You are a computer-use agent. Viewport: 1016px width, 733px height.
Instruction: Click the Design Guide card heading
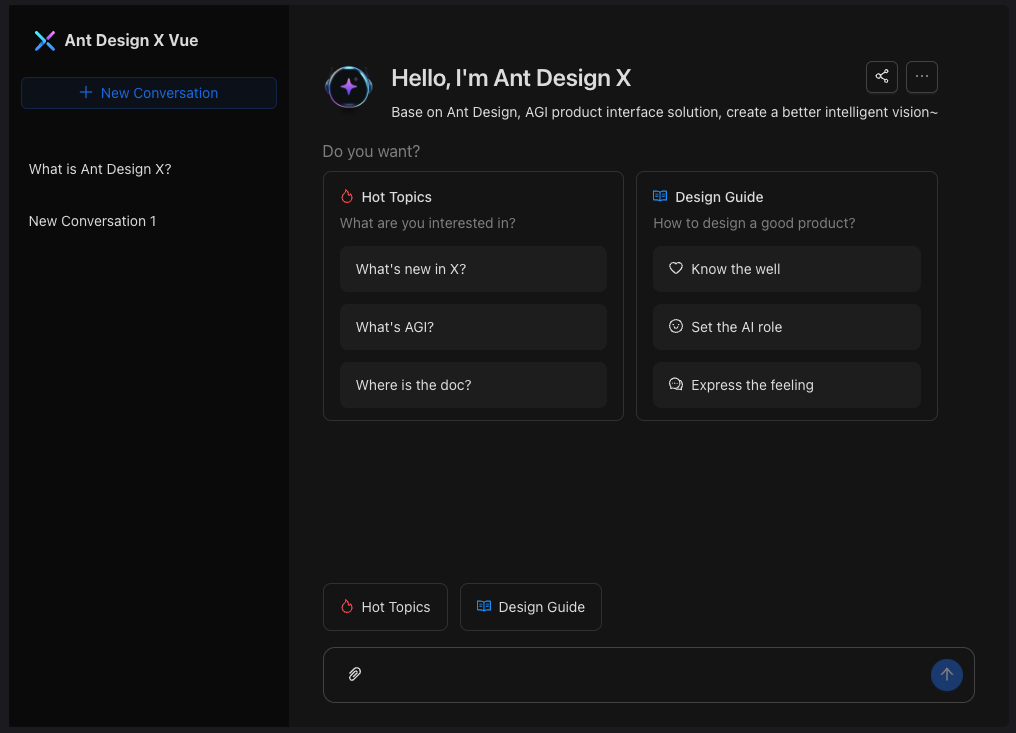(x=718, y=197)
